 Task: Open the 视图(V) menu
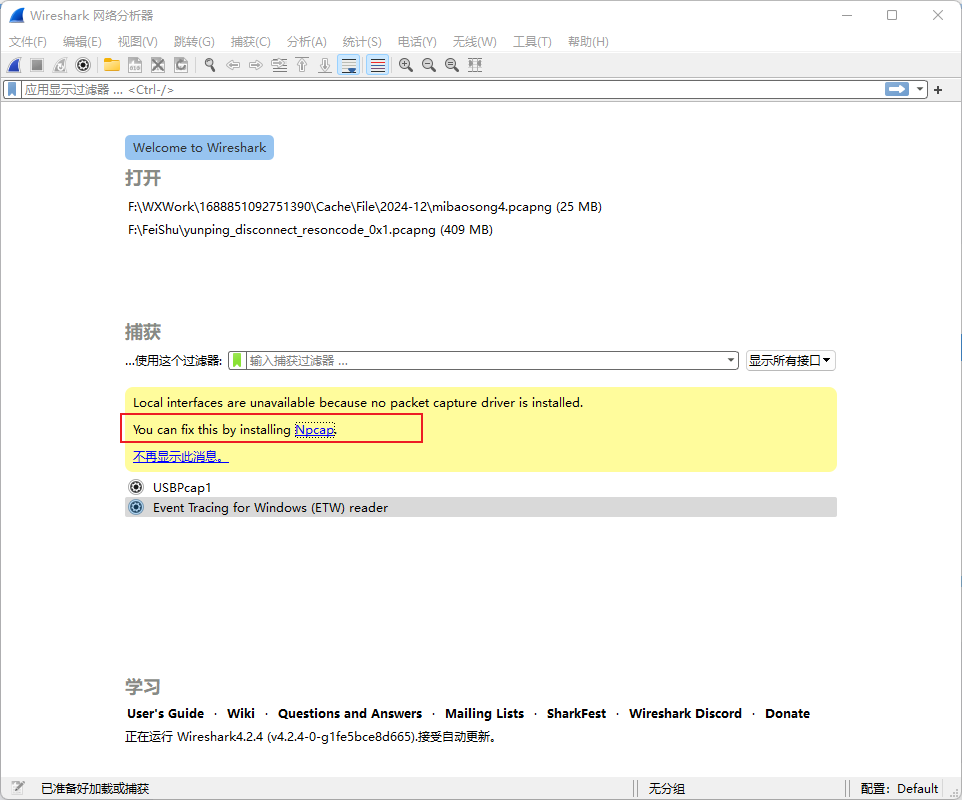tap(137, 42)
